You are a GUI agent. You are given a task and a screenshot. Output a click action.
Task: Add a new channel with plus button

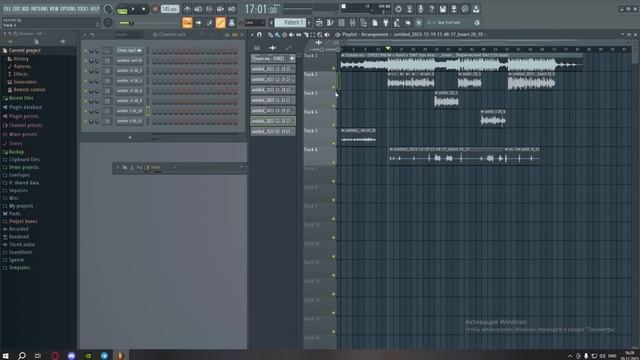point(130,138)
